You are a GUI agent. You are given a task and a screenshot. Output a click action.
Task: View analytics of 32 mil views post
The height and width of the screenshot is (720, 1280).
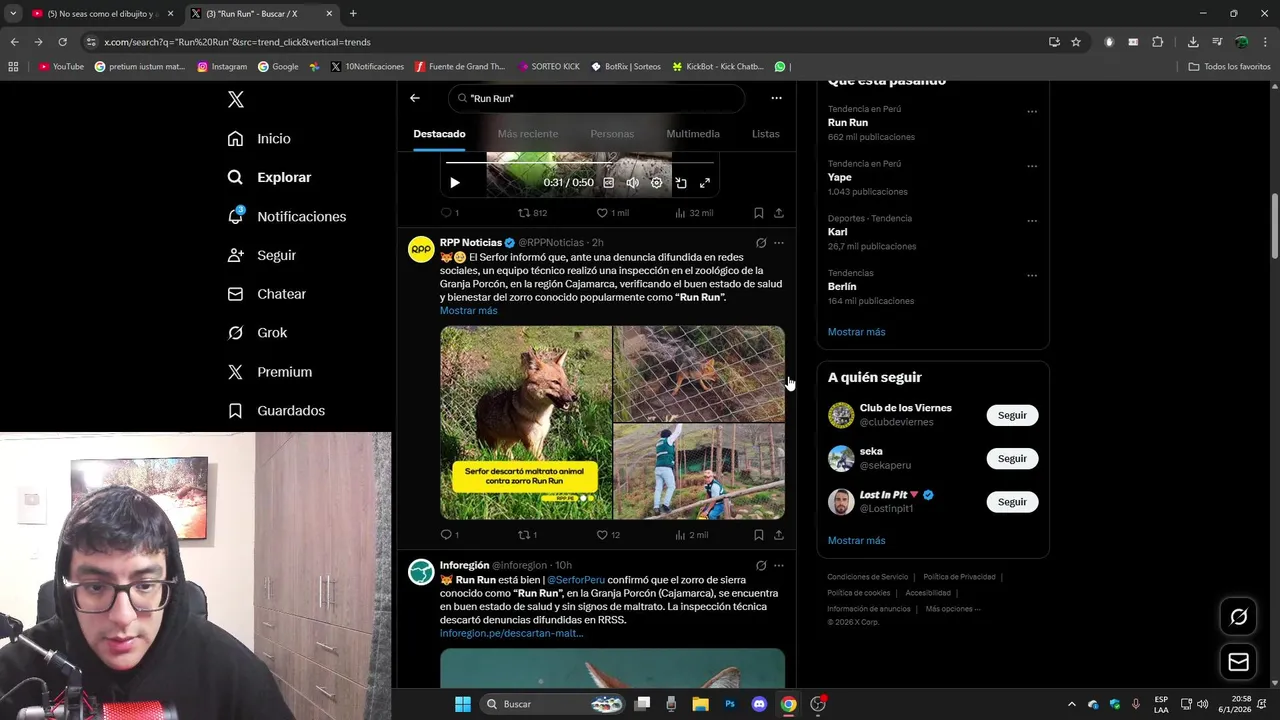693,213
